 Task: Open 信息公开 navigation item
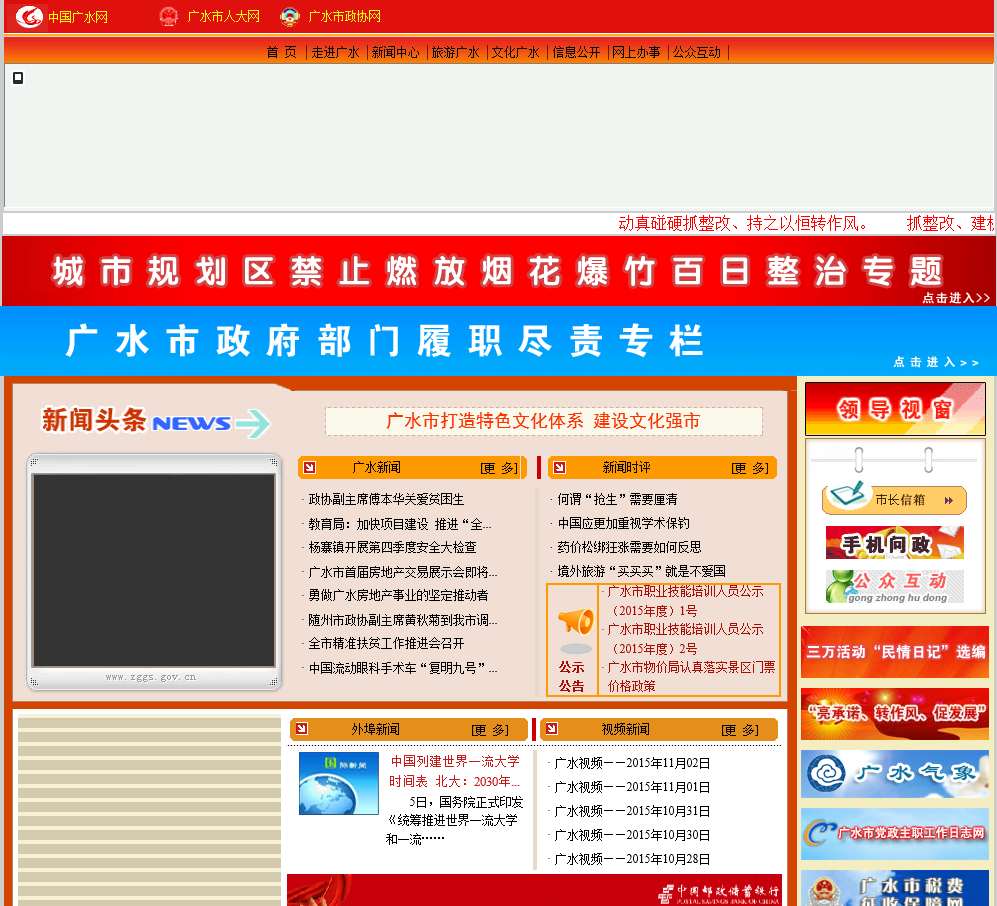tap(576, 52)
